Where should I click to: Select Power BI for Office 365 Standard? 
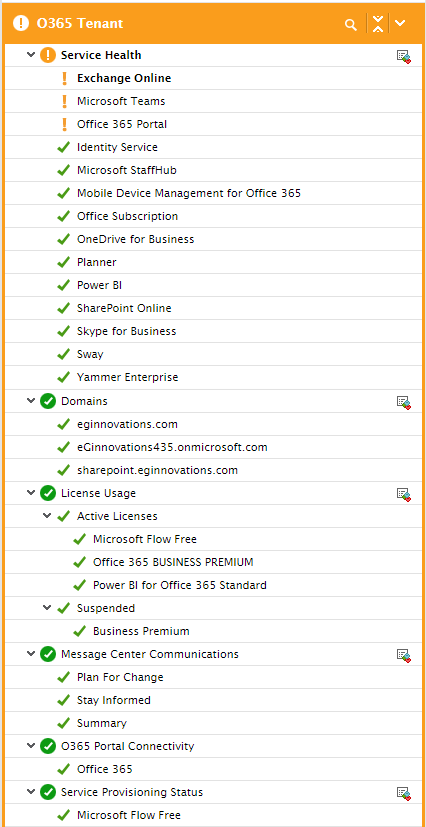coord(180,585)
